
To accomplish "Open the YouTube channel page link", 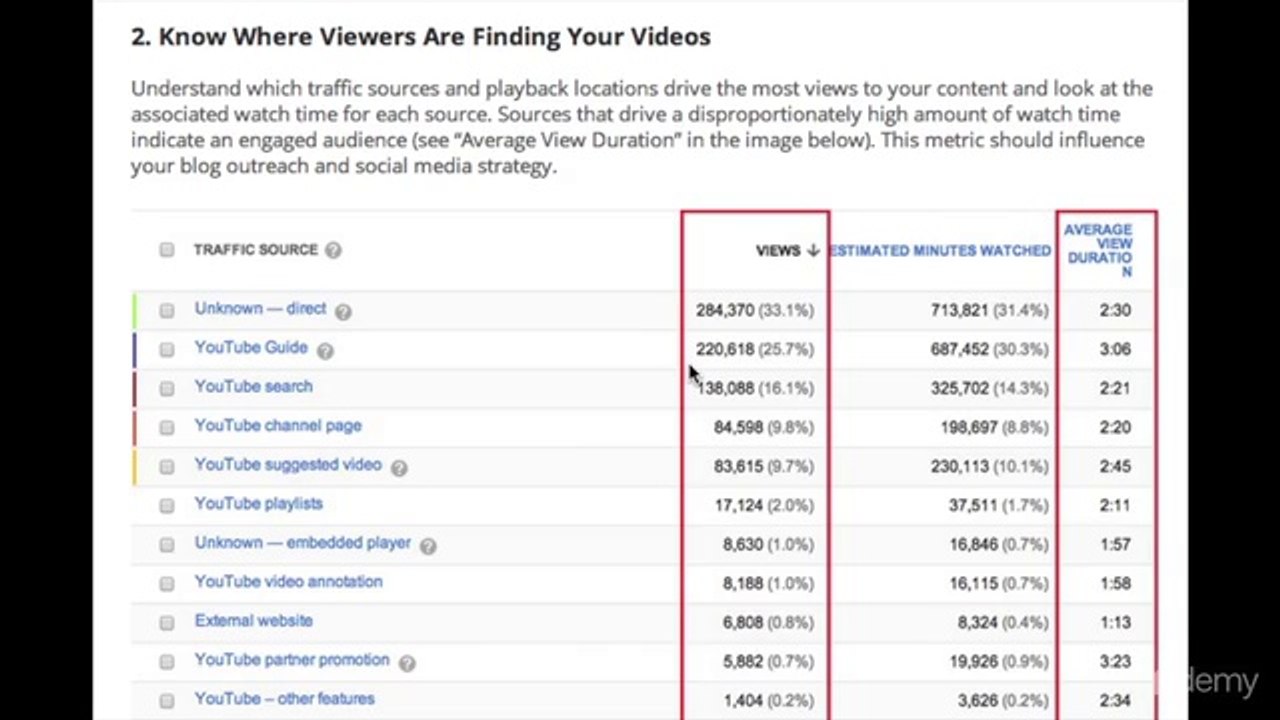I will coord(278,426).
